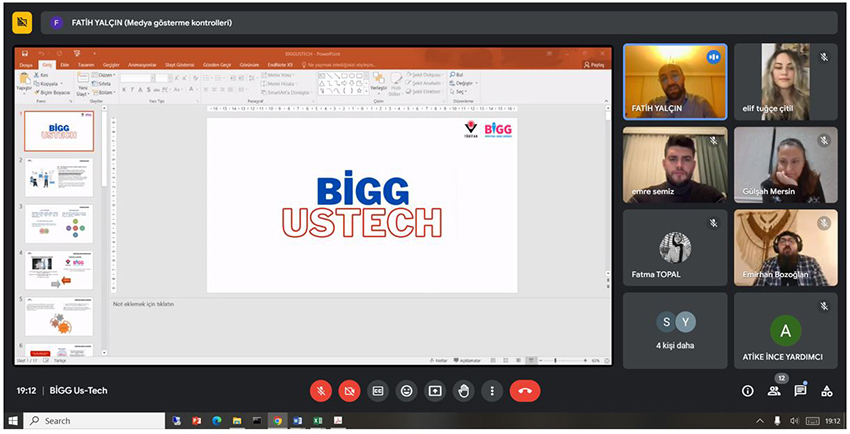Click the present screen icon
The image size is (850, 434).
pyautogui.click(x=435, y=391)
